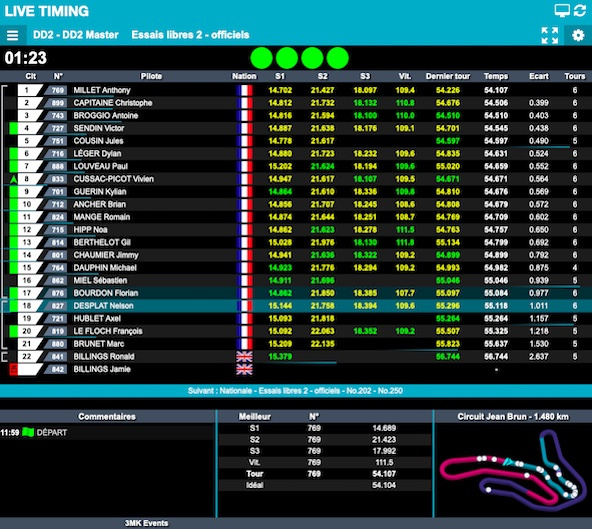Toggle fullscreen with the expand arrows icon
The image size is (592, 529).
click(550, 35)
